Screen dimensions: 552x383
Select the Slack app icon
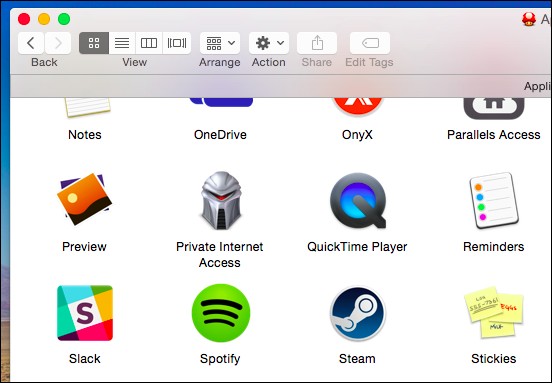click(x=85, y=313)
